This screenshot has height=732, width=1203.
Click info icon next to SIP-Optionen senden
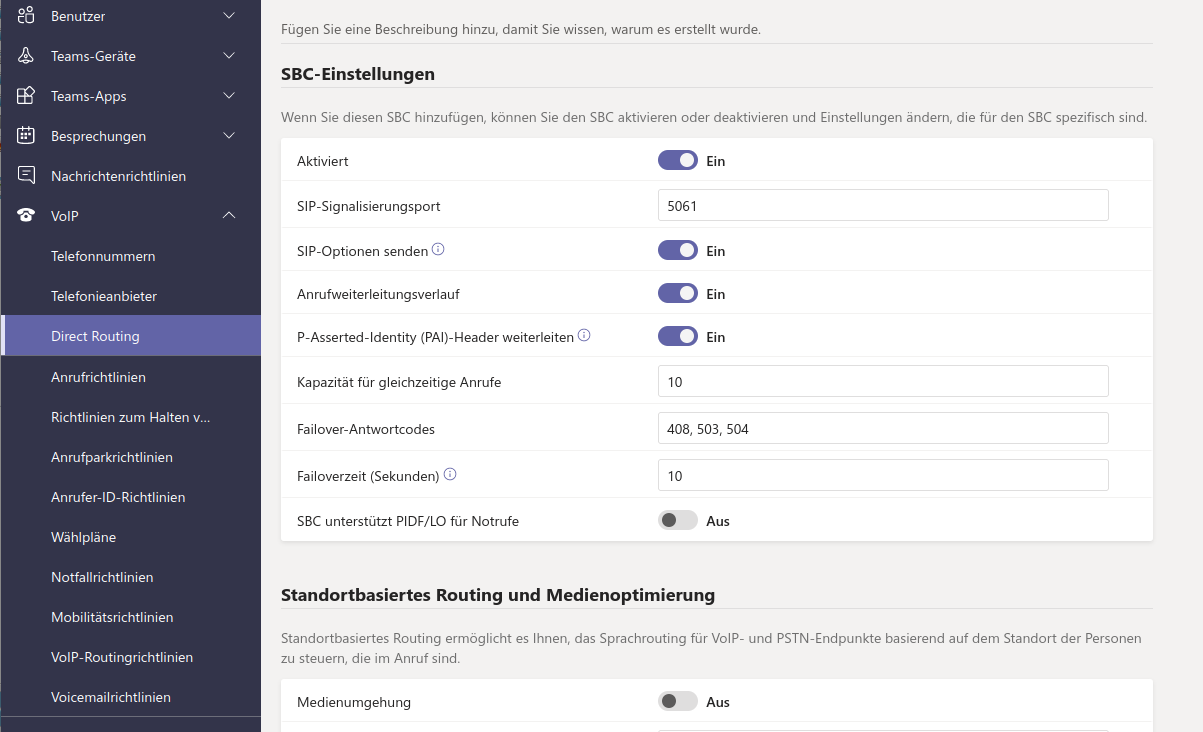coord(438,250)
